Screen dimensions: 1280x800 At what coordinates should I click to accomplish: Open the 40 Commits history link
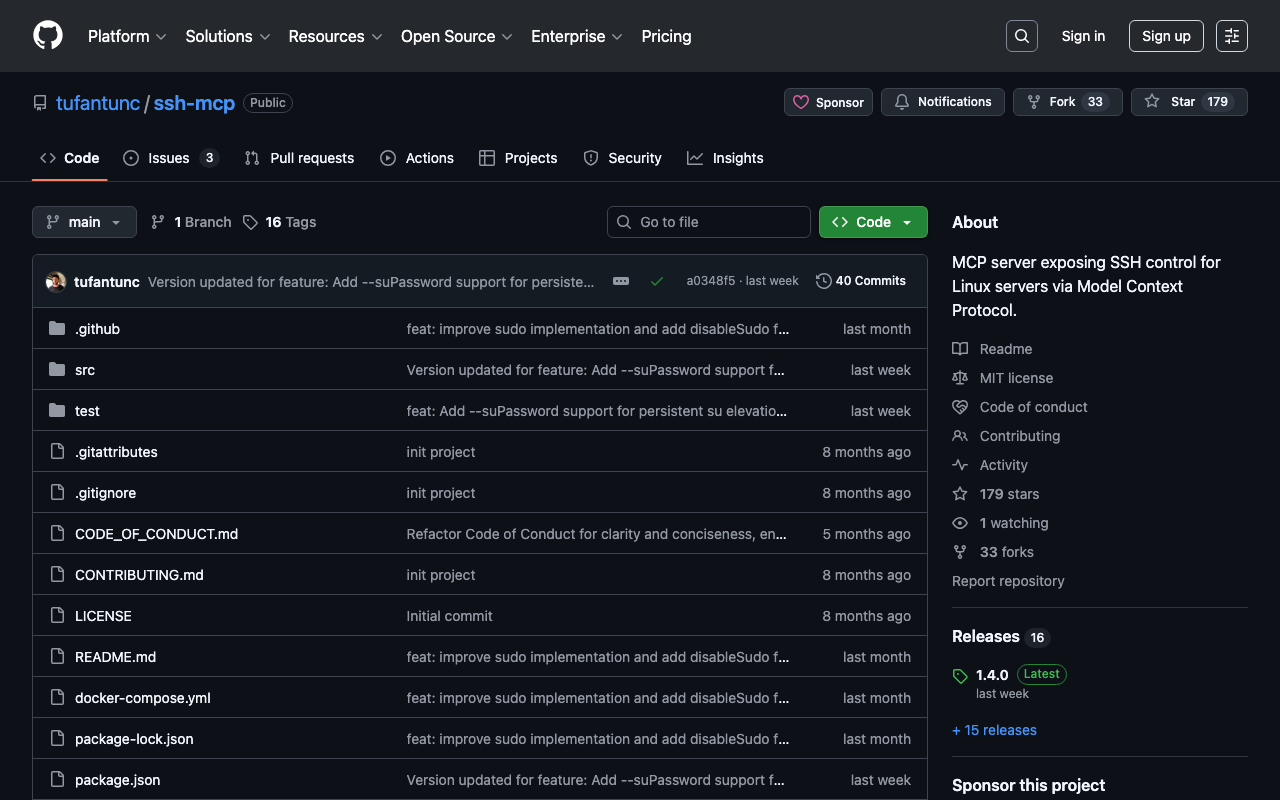860,281
